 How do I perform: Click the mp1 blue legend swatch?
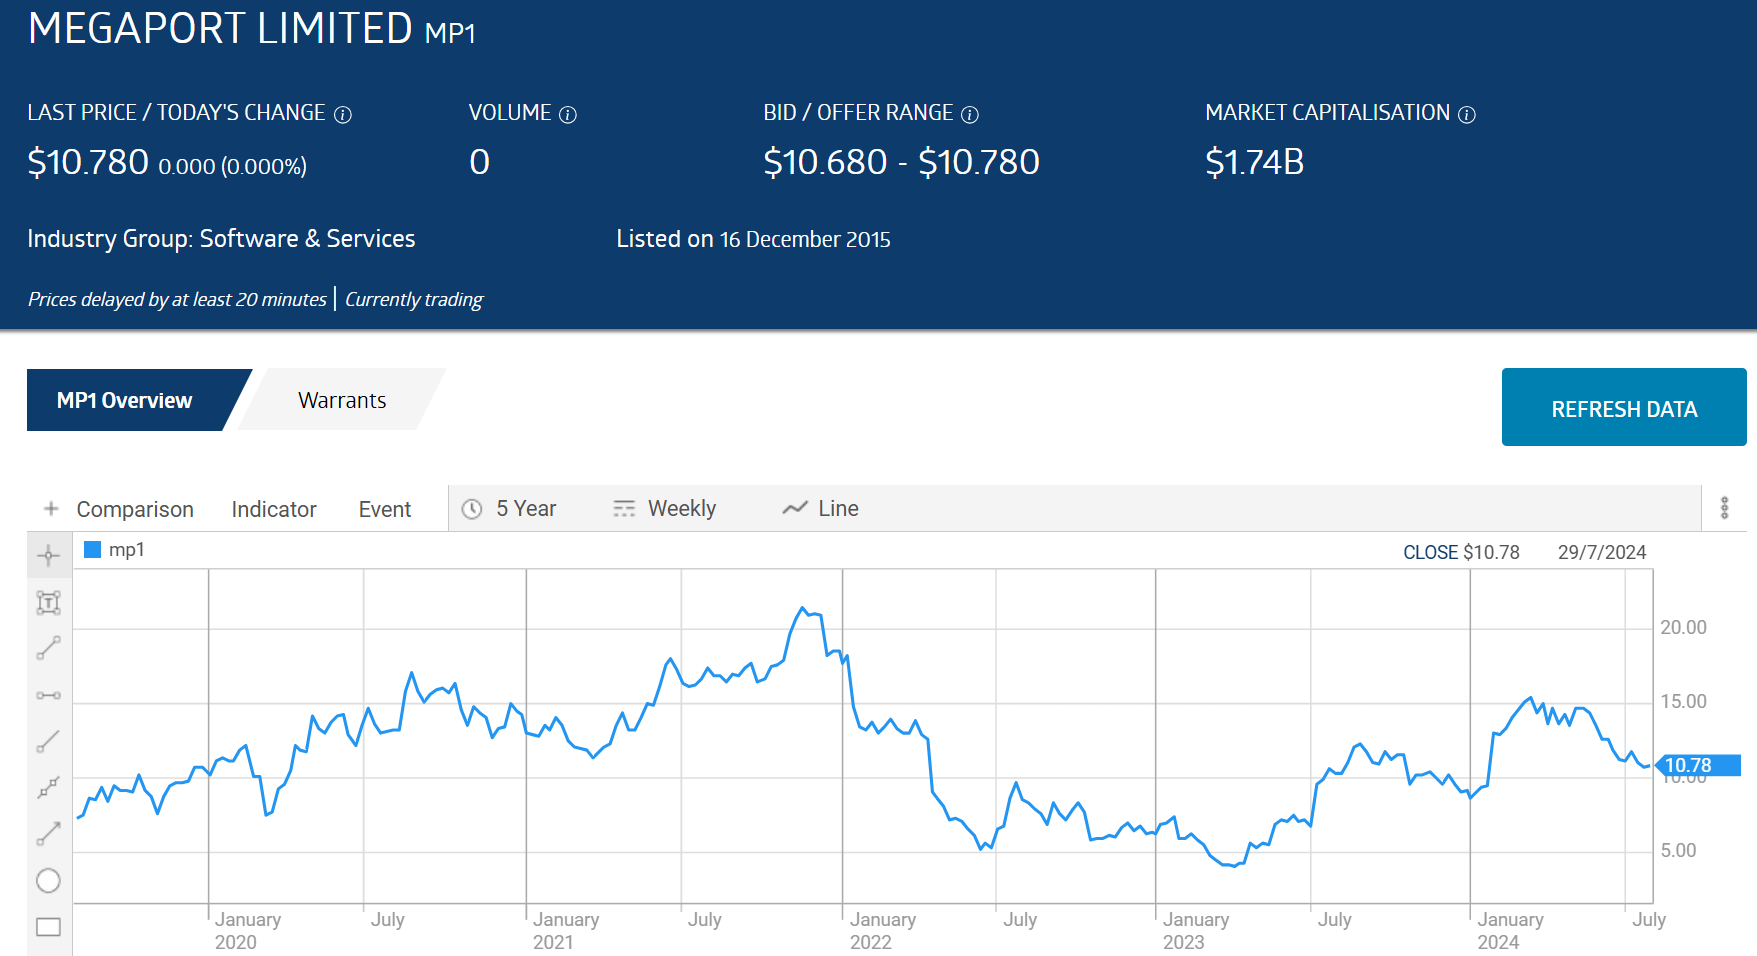[93, 549]
